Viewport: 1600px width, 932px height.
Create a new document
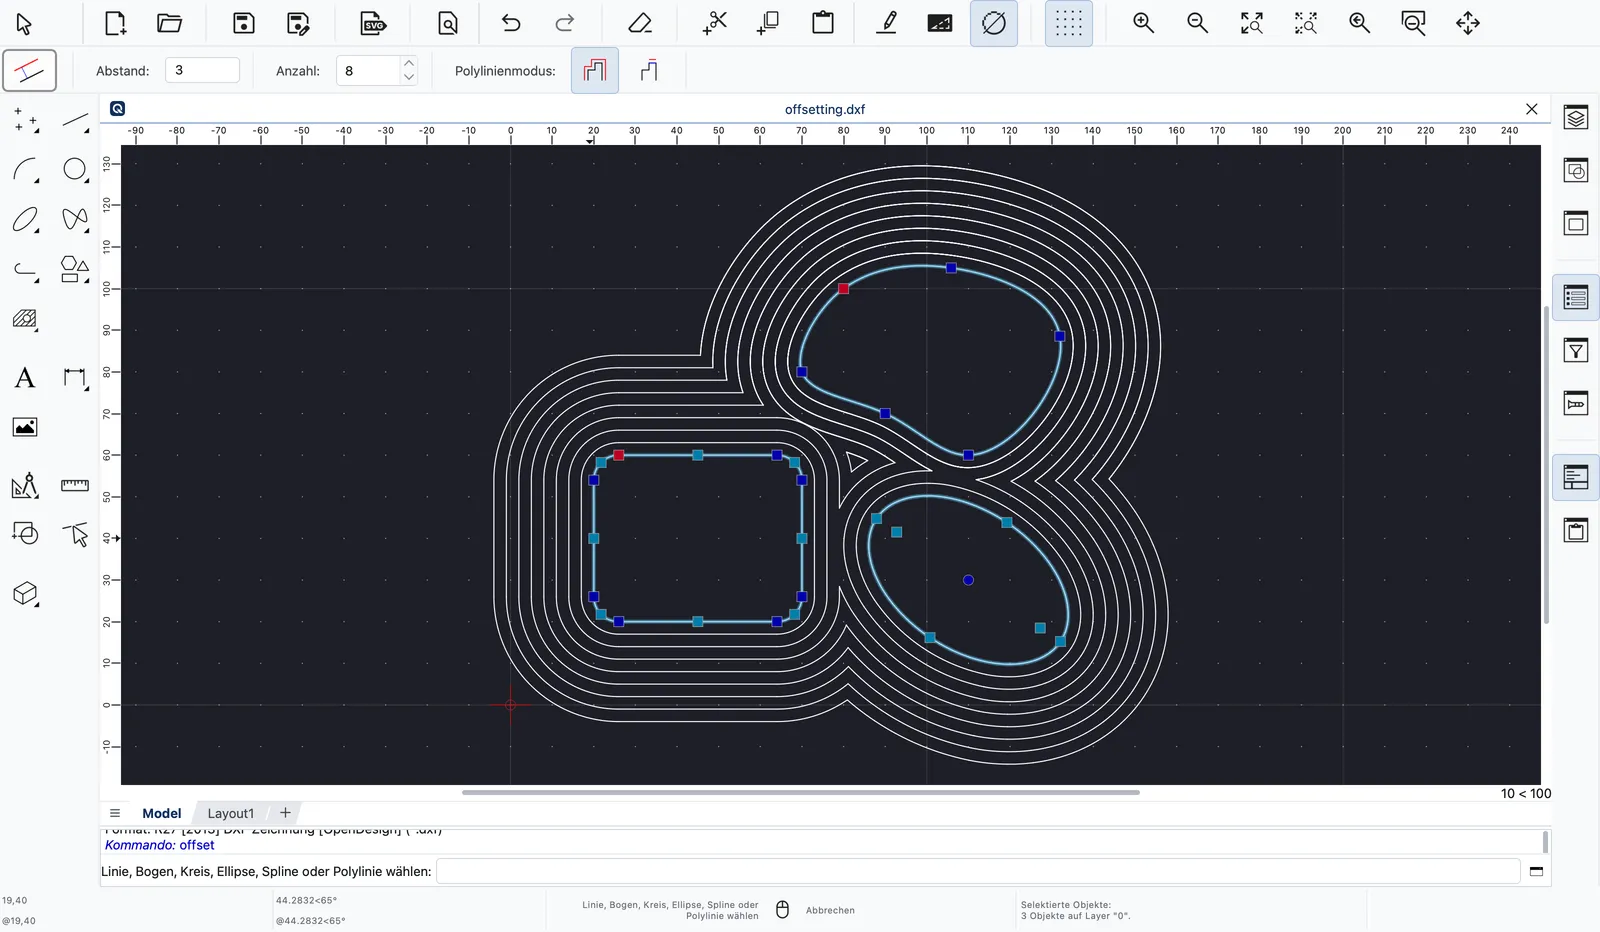click(115, 23)
